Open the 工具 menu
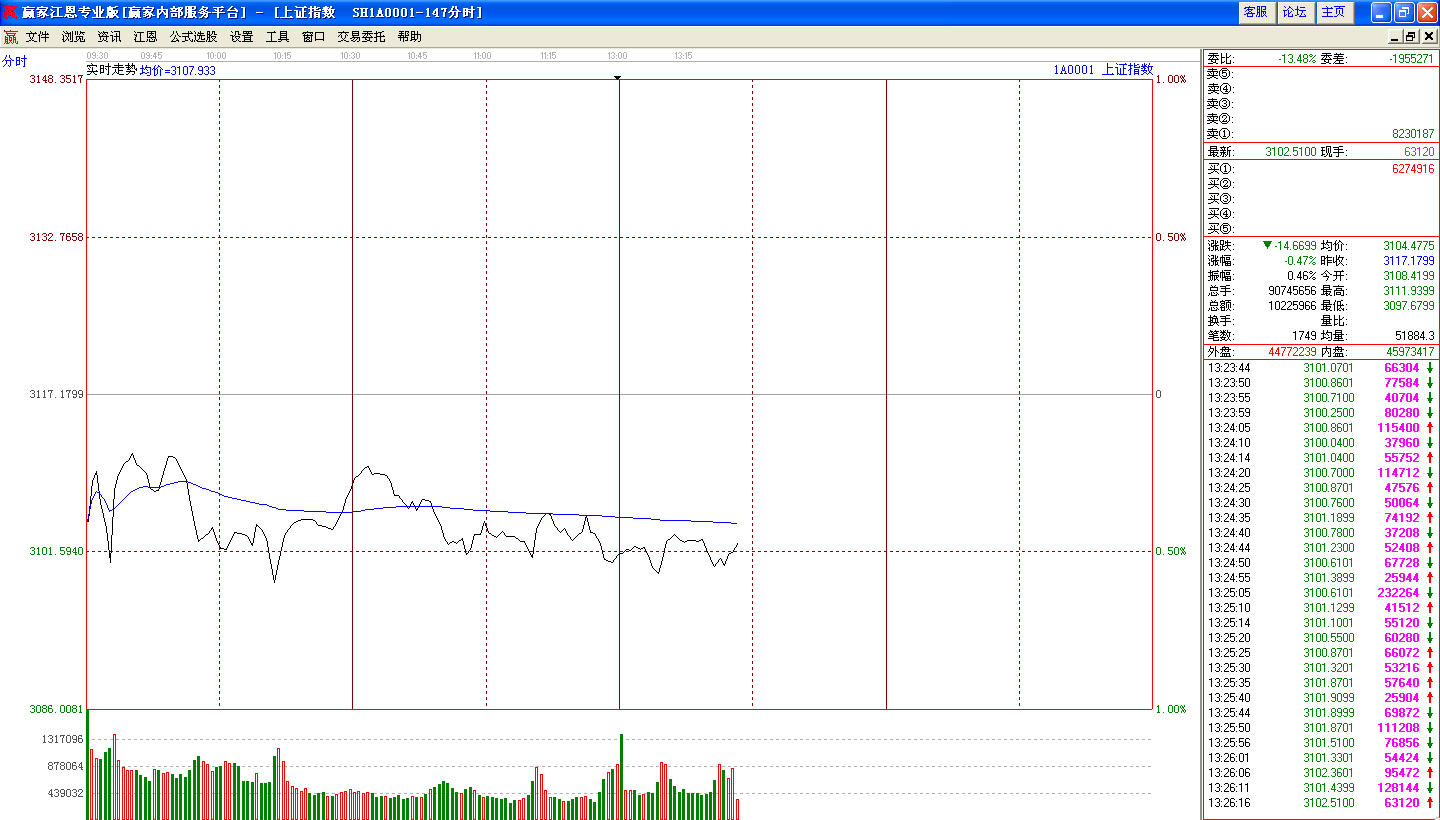 coord(277,37)
